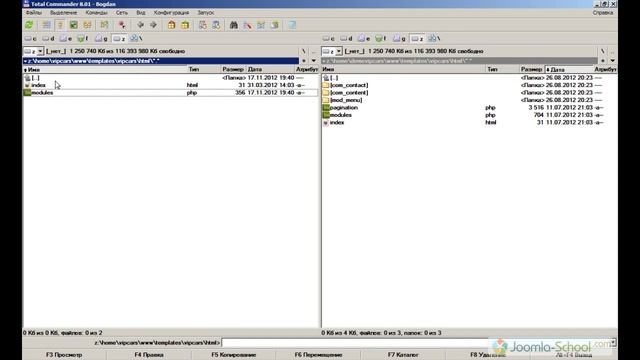Open the Вид menu
Screen dimensions: 640x360
pos(141,13)
